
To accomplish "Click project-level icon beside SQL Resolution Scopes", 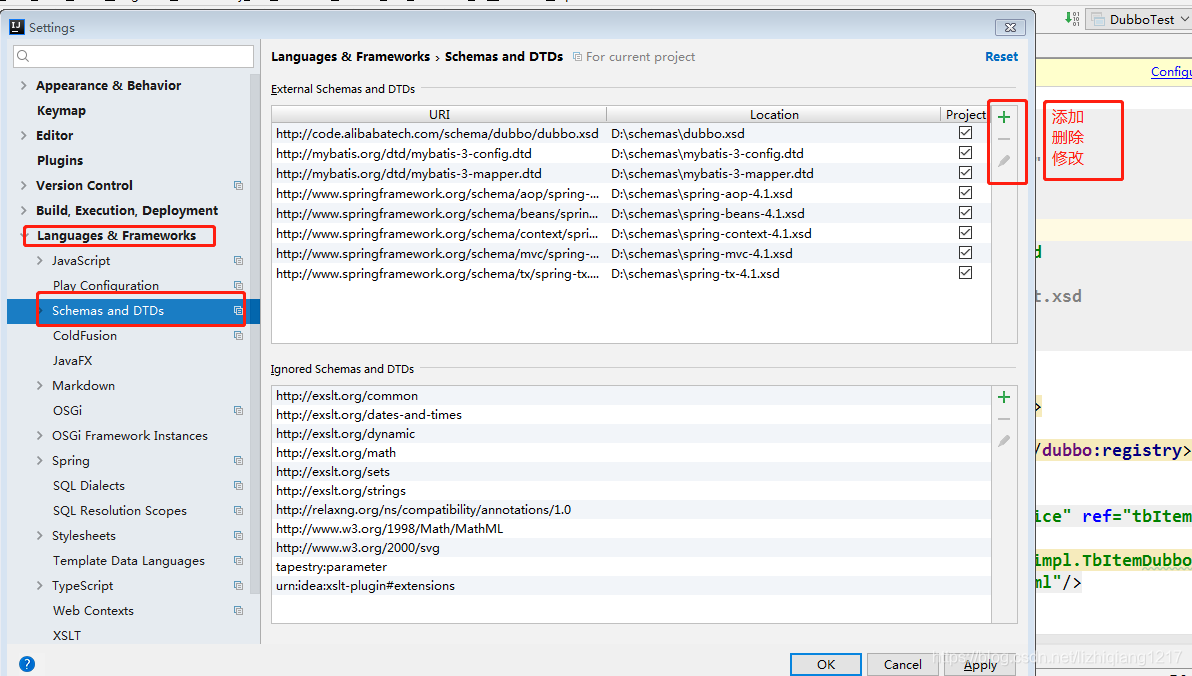I will (x=238, y=511).
